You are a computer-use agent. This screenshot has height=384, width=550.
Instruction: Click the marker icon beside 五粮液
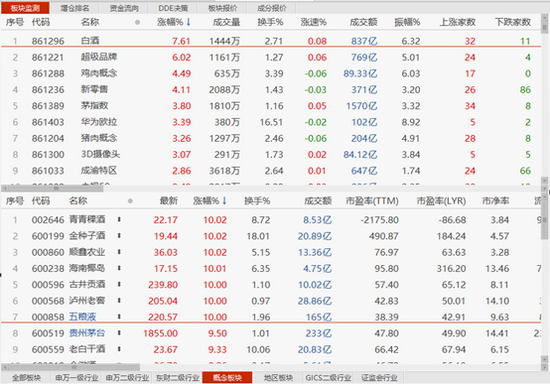click(x=119, y=317)
